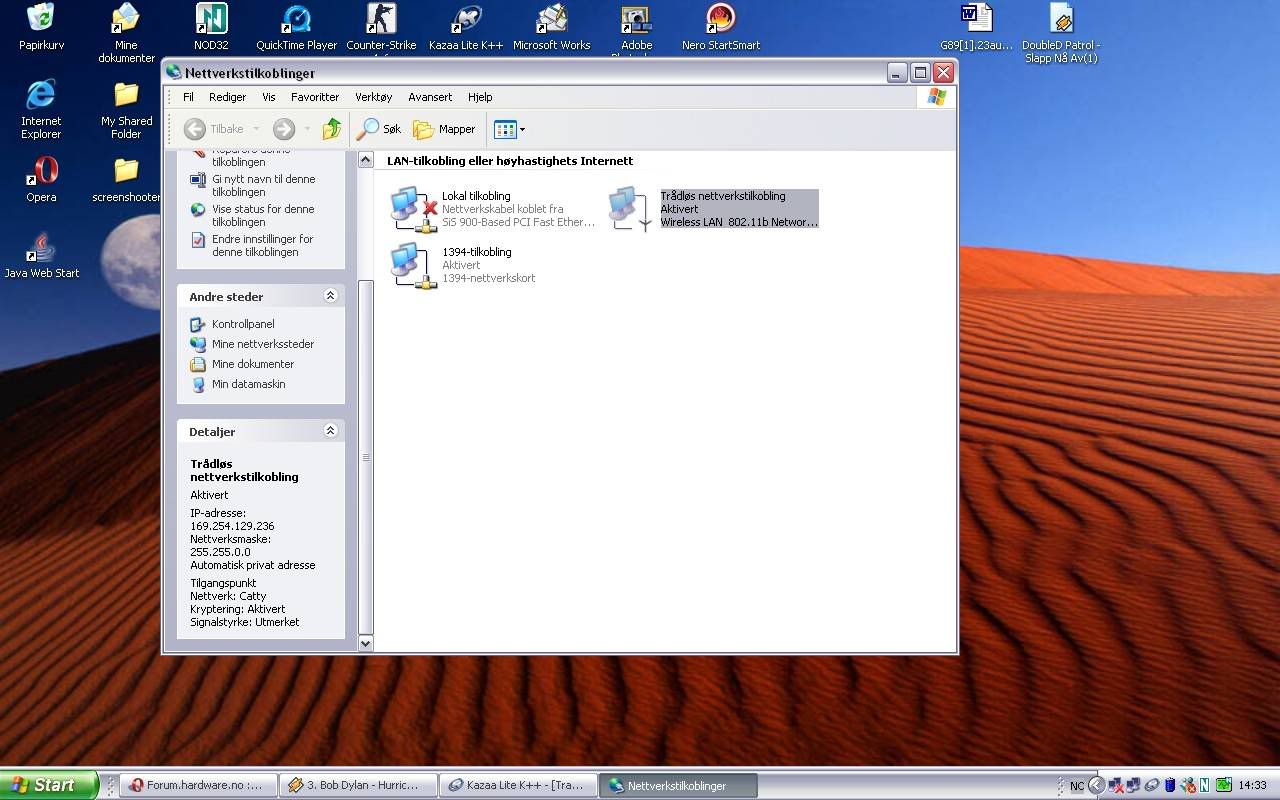Open the Avansert menu
The width and height of the screenshot is (1280, 800).
point(430,97)
